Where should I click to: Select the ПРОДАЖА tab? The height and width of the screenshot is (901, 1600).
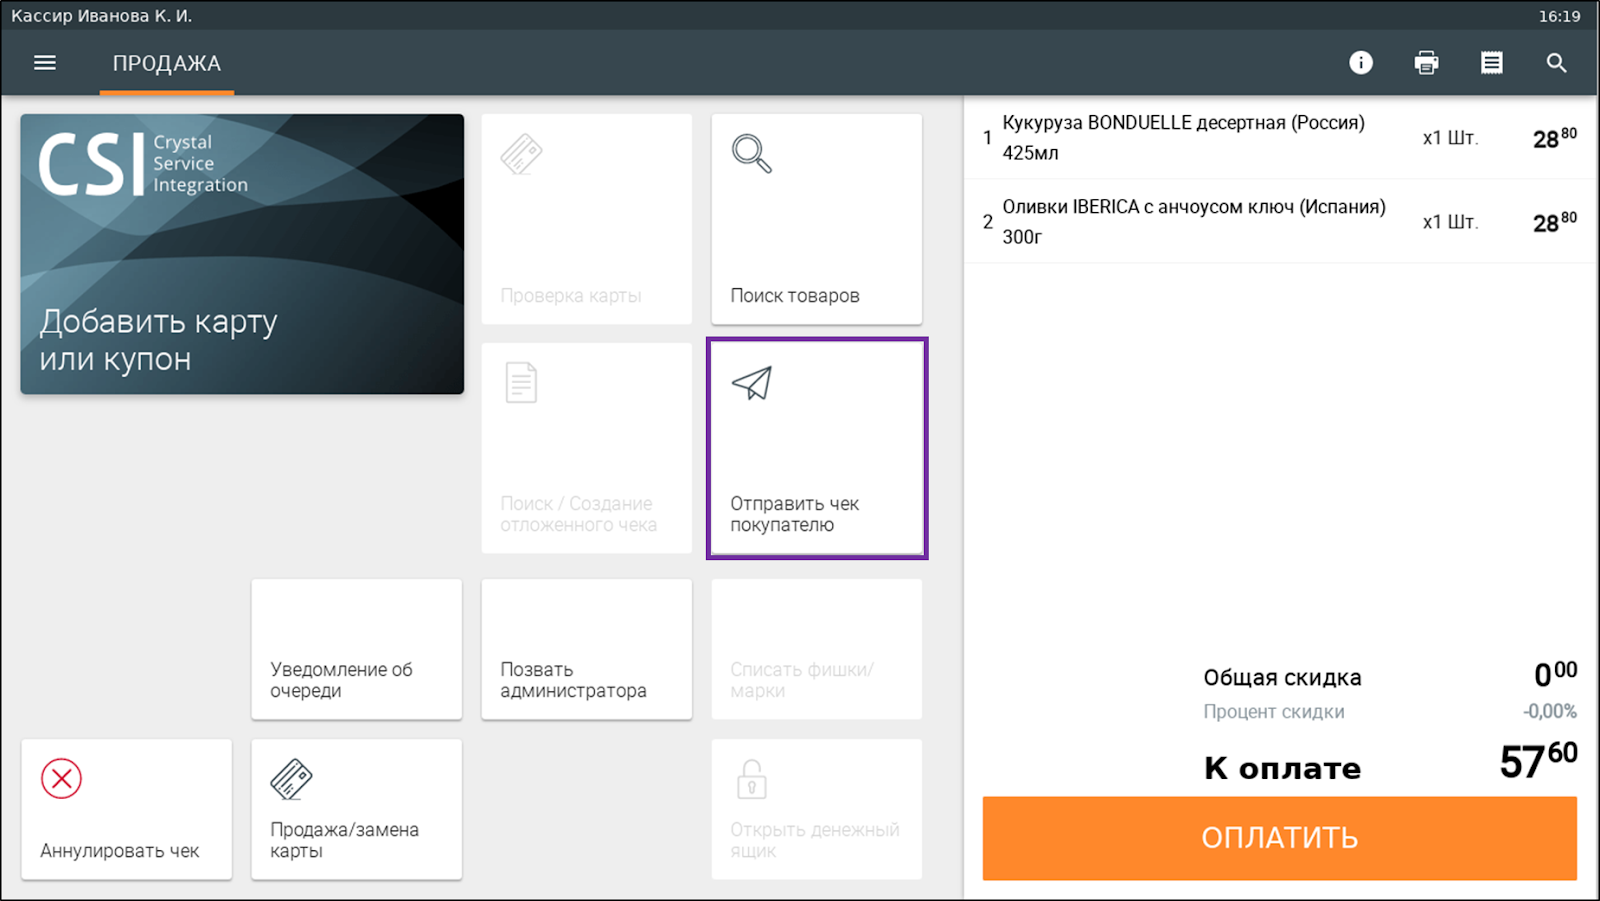[x=167, y=64]
